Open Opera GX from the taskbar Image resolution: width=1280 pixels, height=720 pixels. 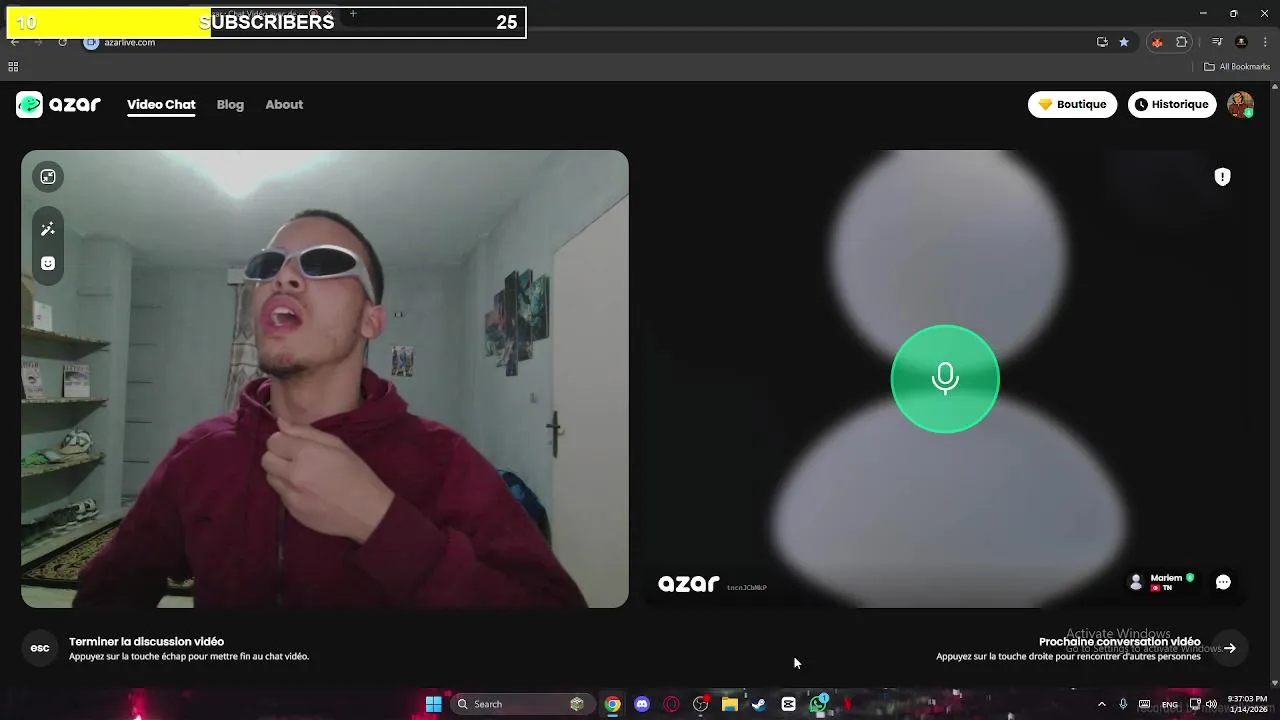pos(671,704)
